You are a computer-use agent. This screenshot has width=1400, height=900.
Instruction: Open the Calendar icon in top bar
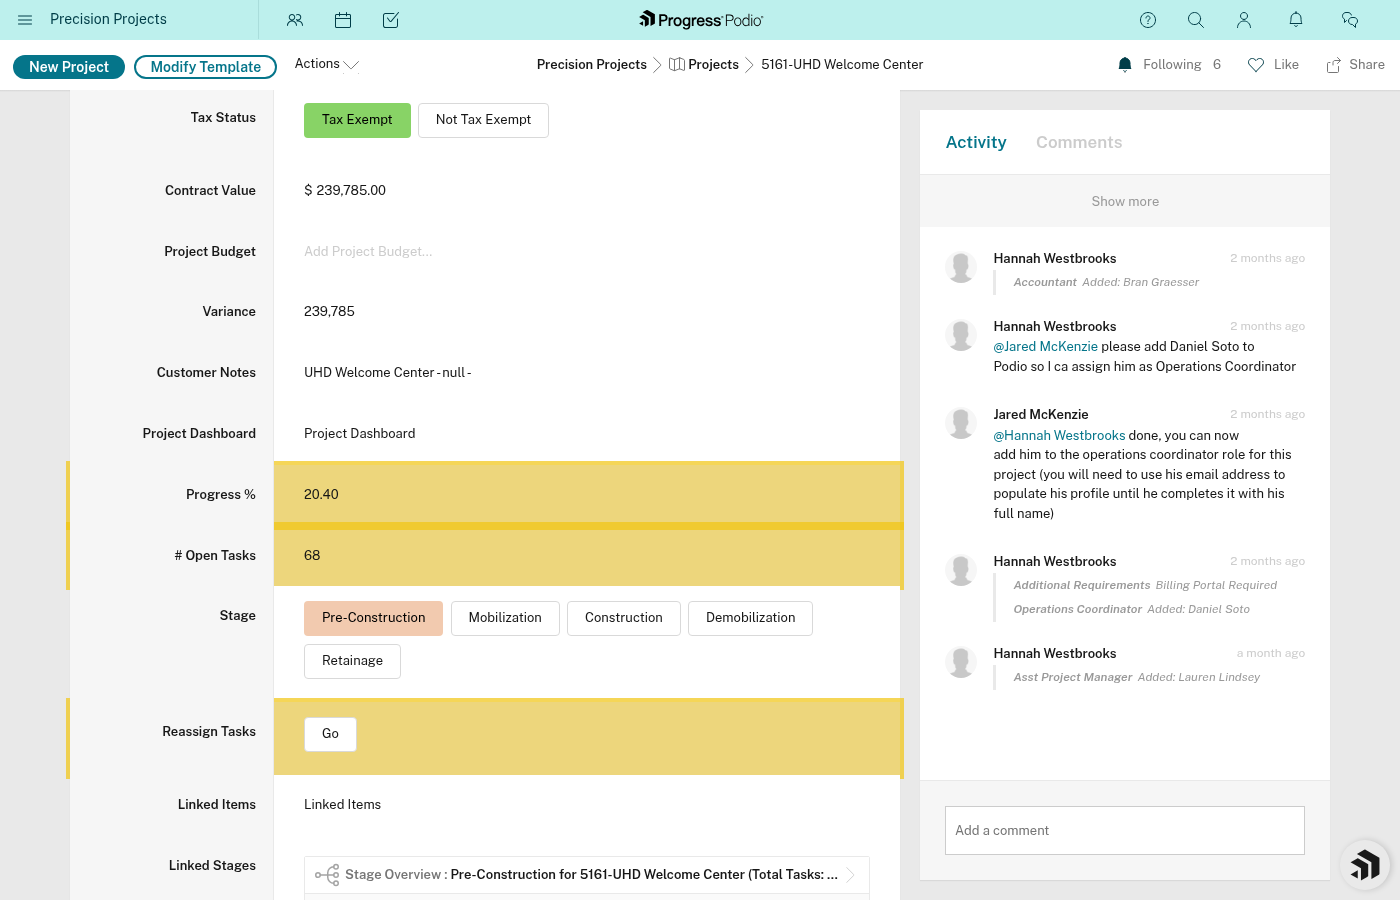(343, 20)
